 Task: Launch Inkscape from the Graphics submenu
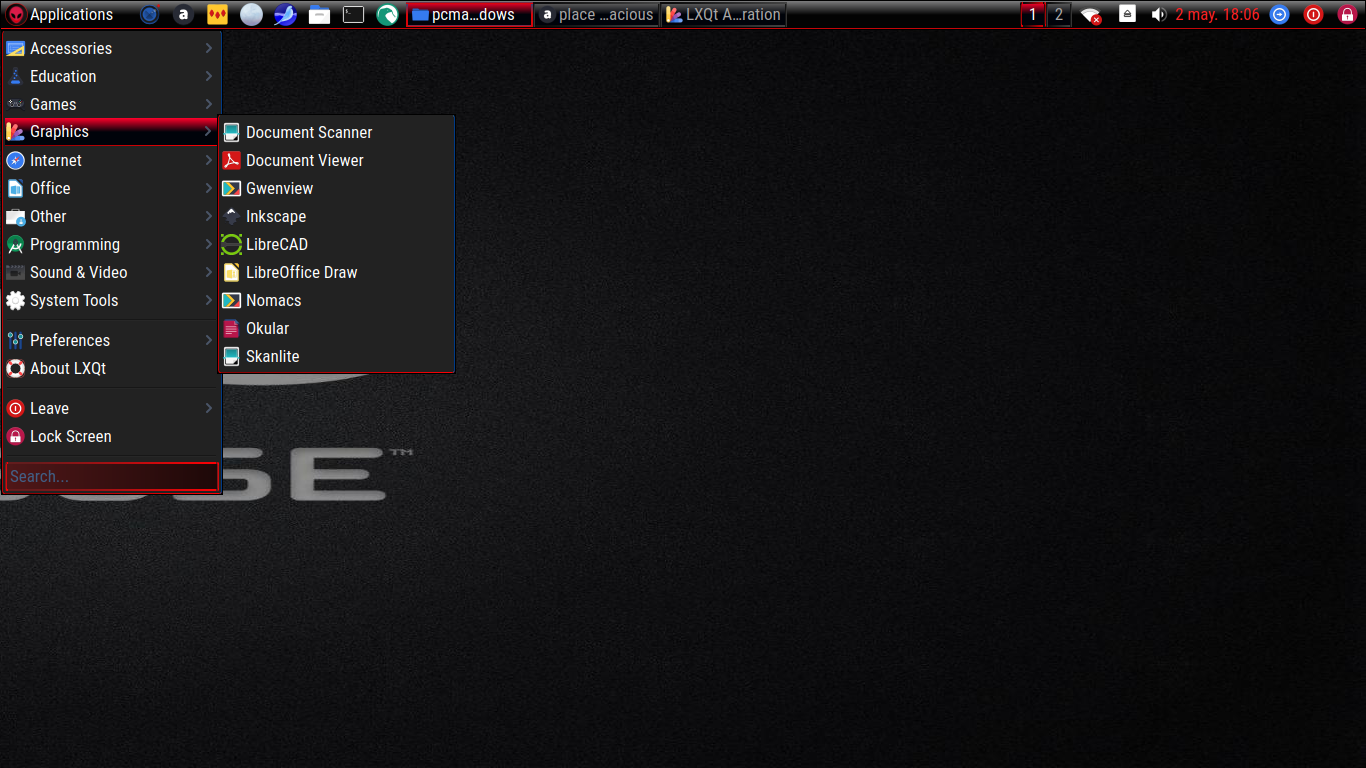336,216
